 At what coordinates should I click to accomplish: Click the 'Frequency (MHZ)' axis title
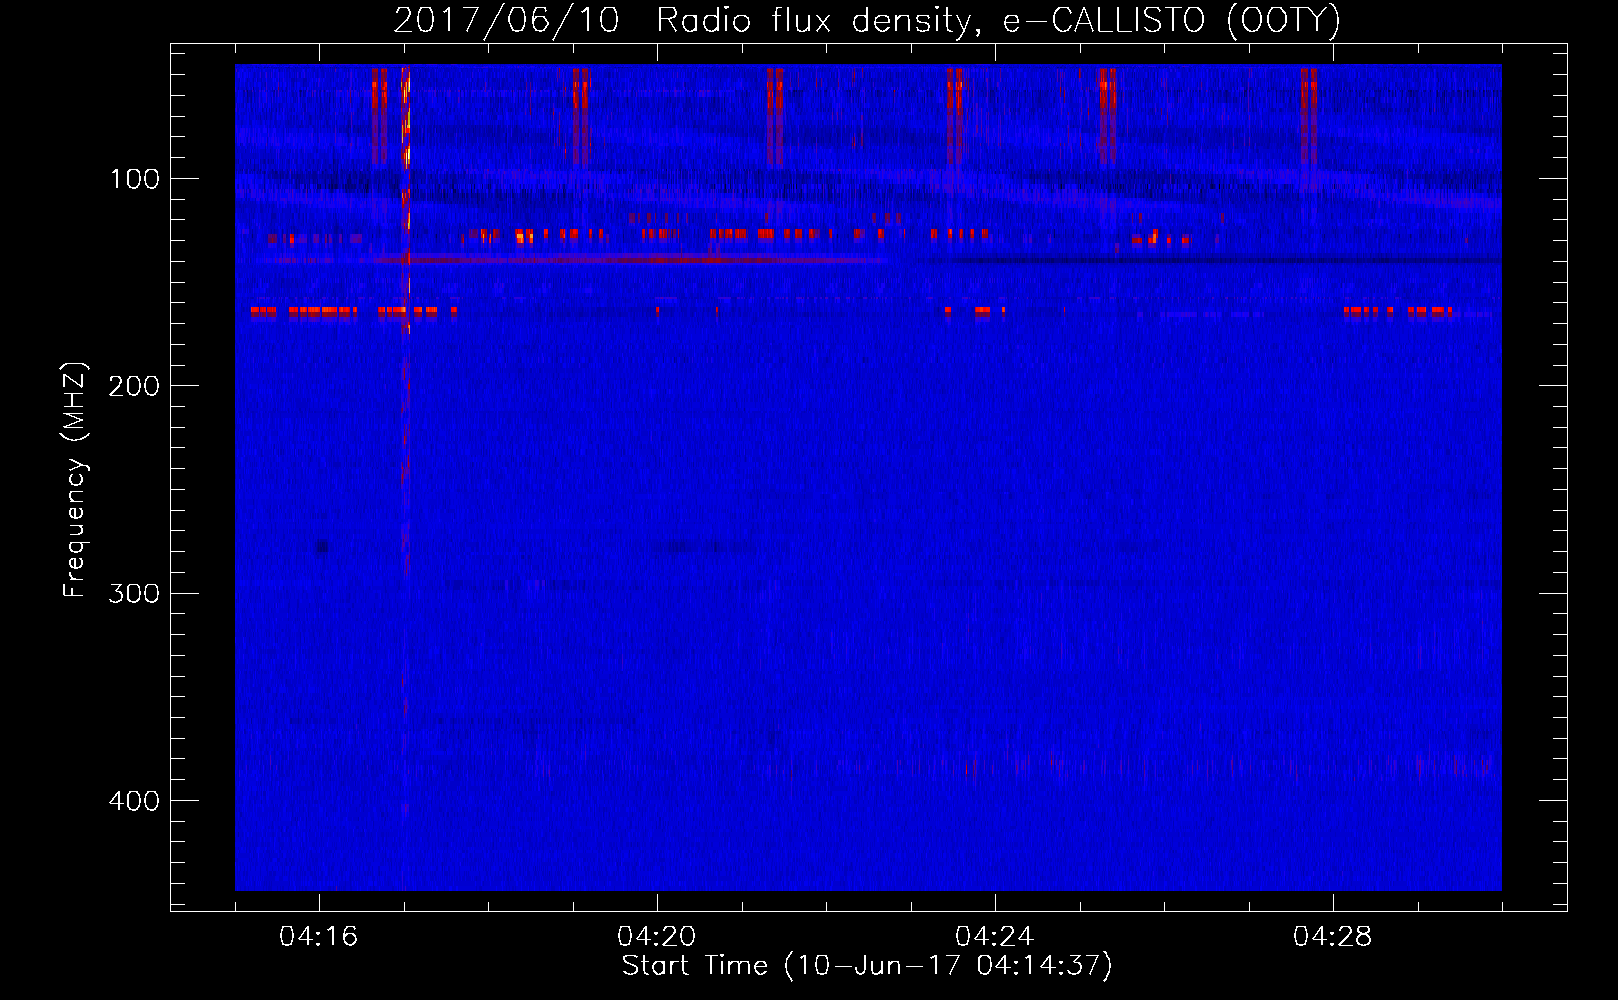coord(76,480)
